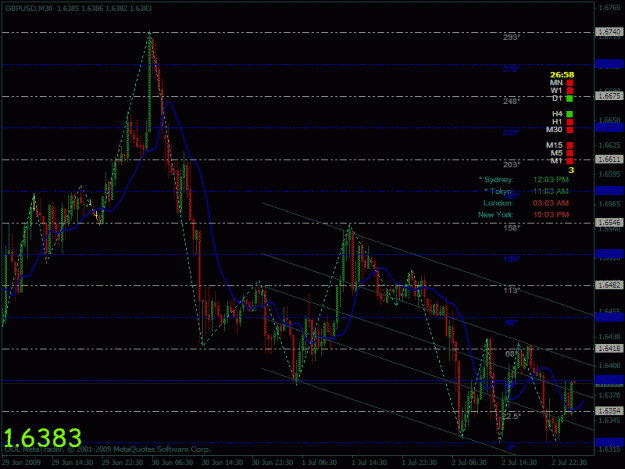Click the red M30 trend indicator square

point(570,130)
